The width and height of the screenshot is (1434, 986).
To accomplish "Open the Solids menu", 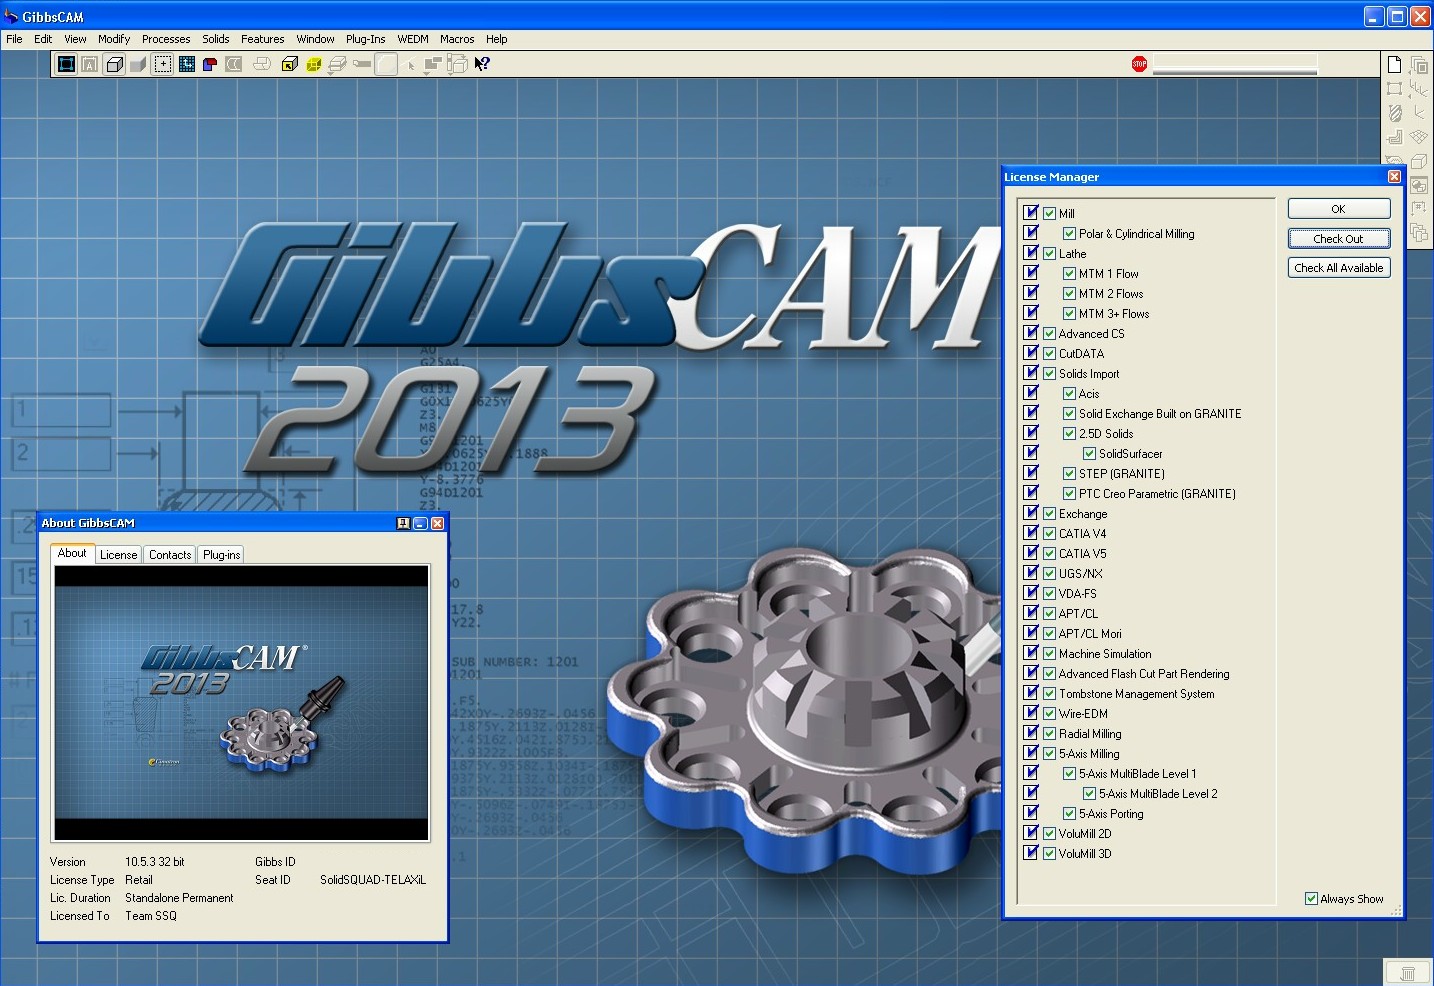I will (x=216, y=39).
